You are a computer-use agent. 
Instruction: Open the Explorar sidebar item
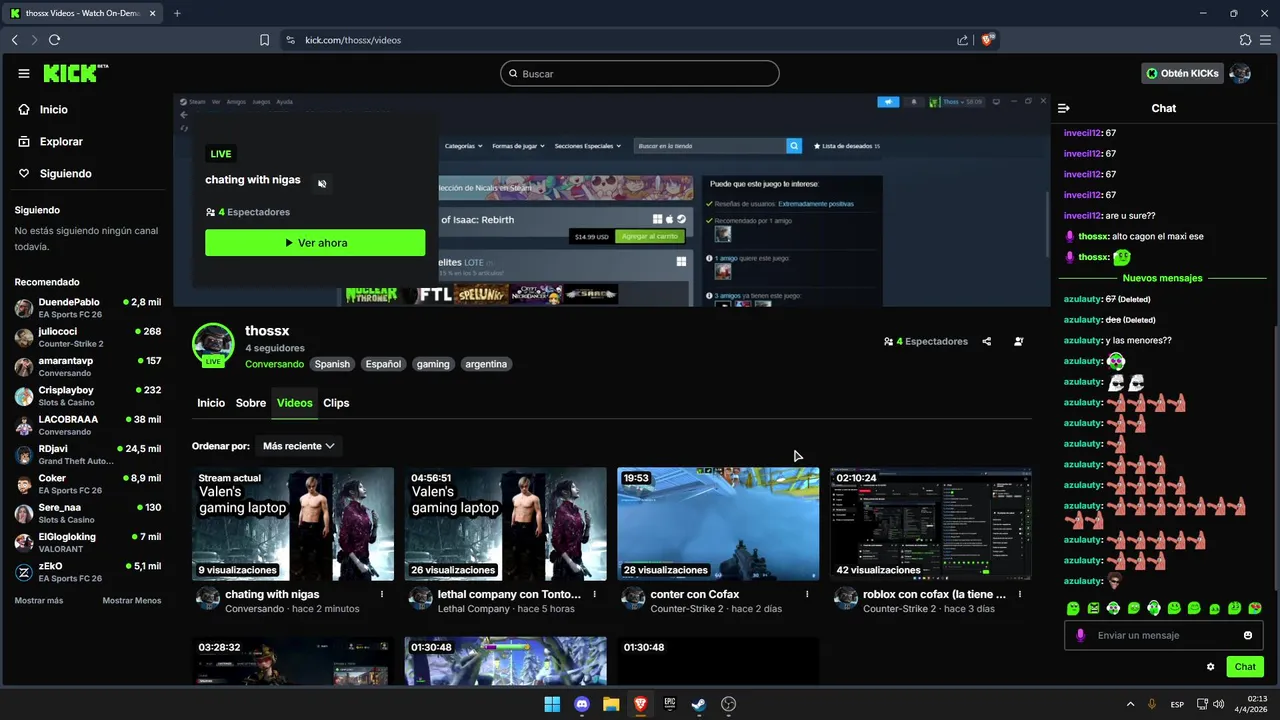(x=61, y=142)
